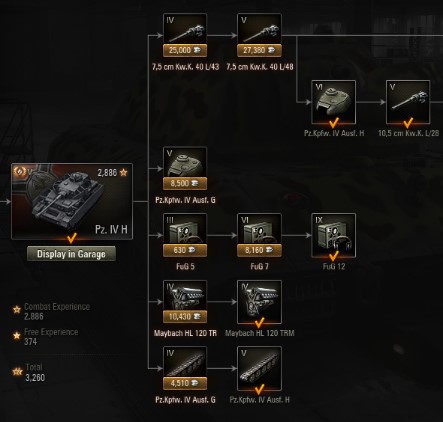Click the 10,430 credits engine price

click(185, 317)
